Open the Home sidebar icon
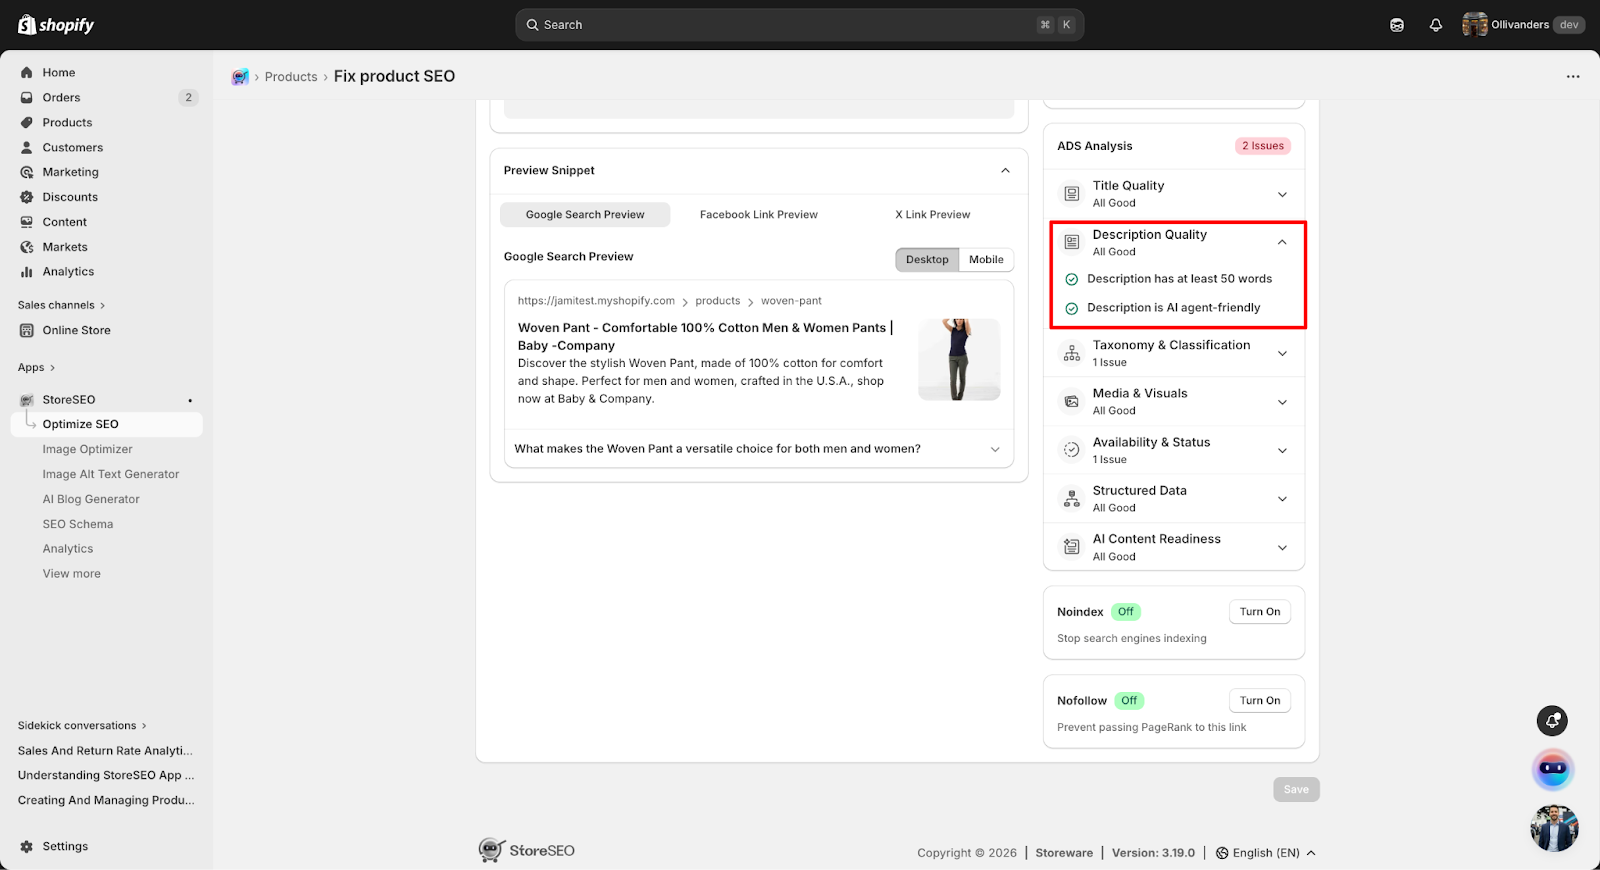The image size is (1600, 870). point(27,73)
